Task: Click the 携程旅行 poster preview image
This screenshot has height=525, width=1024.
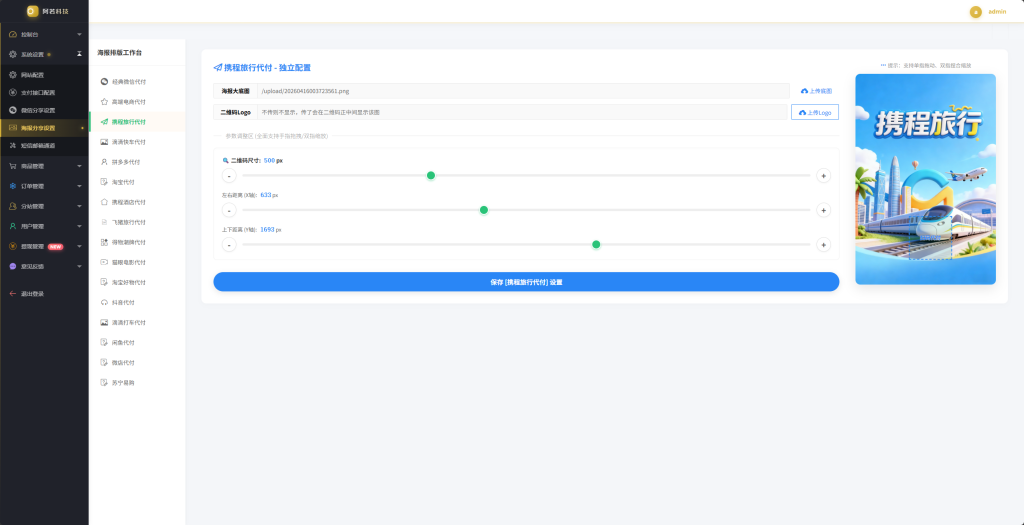Action: (925, 179)
